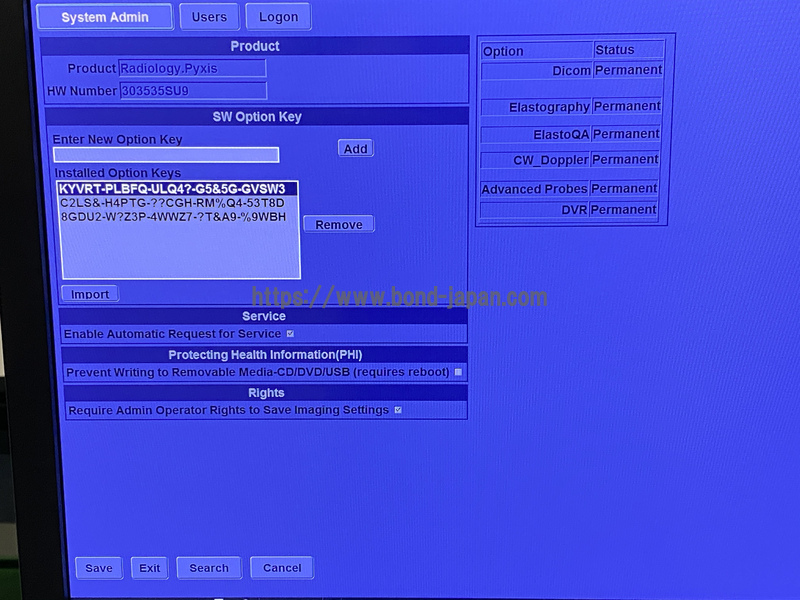Click the HW Number field

point(192,91)
